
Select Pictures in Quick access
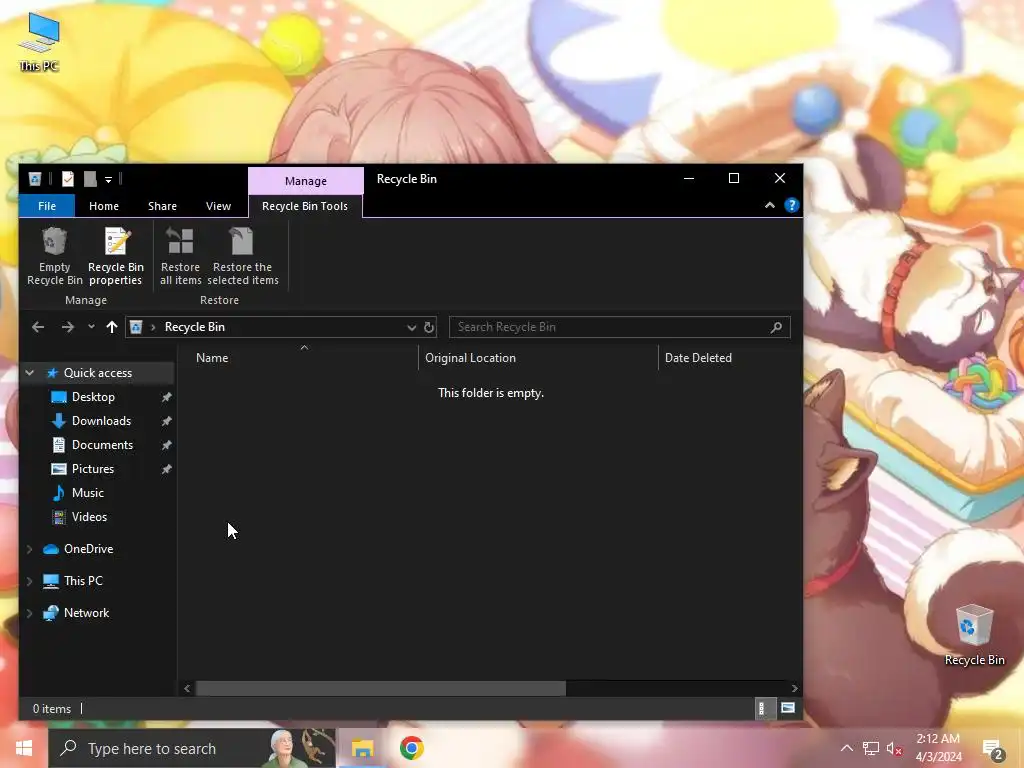93,469
